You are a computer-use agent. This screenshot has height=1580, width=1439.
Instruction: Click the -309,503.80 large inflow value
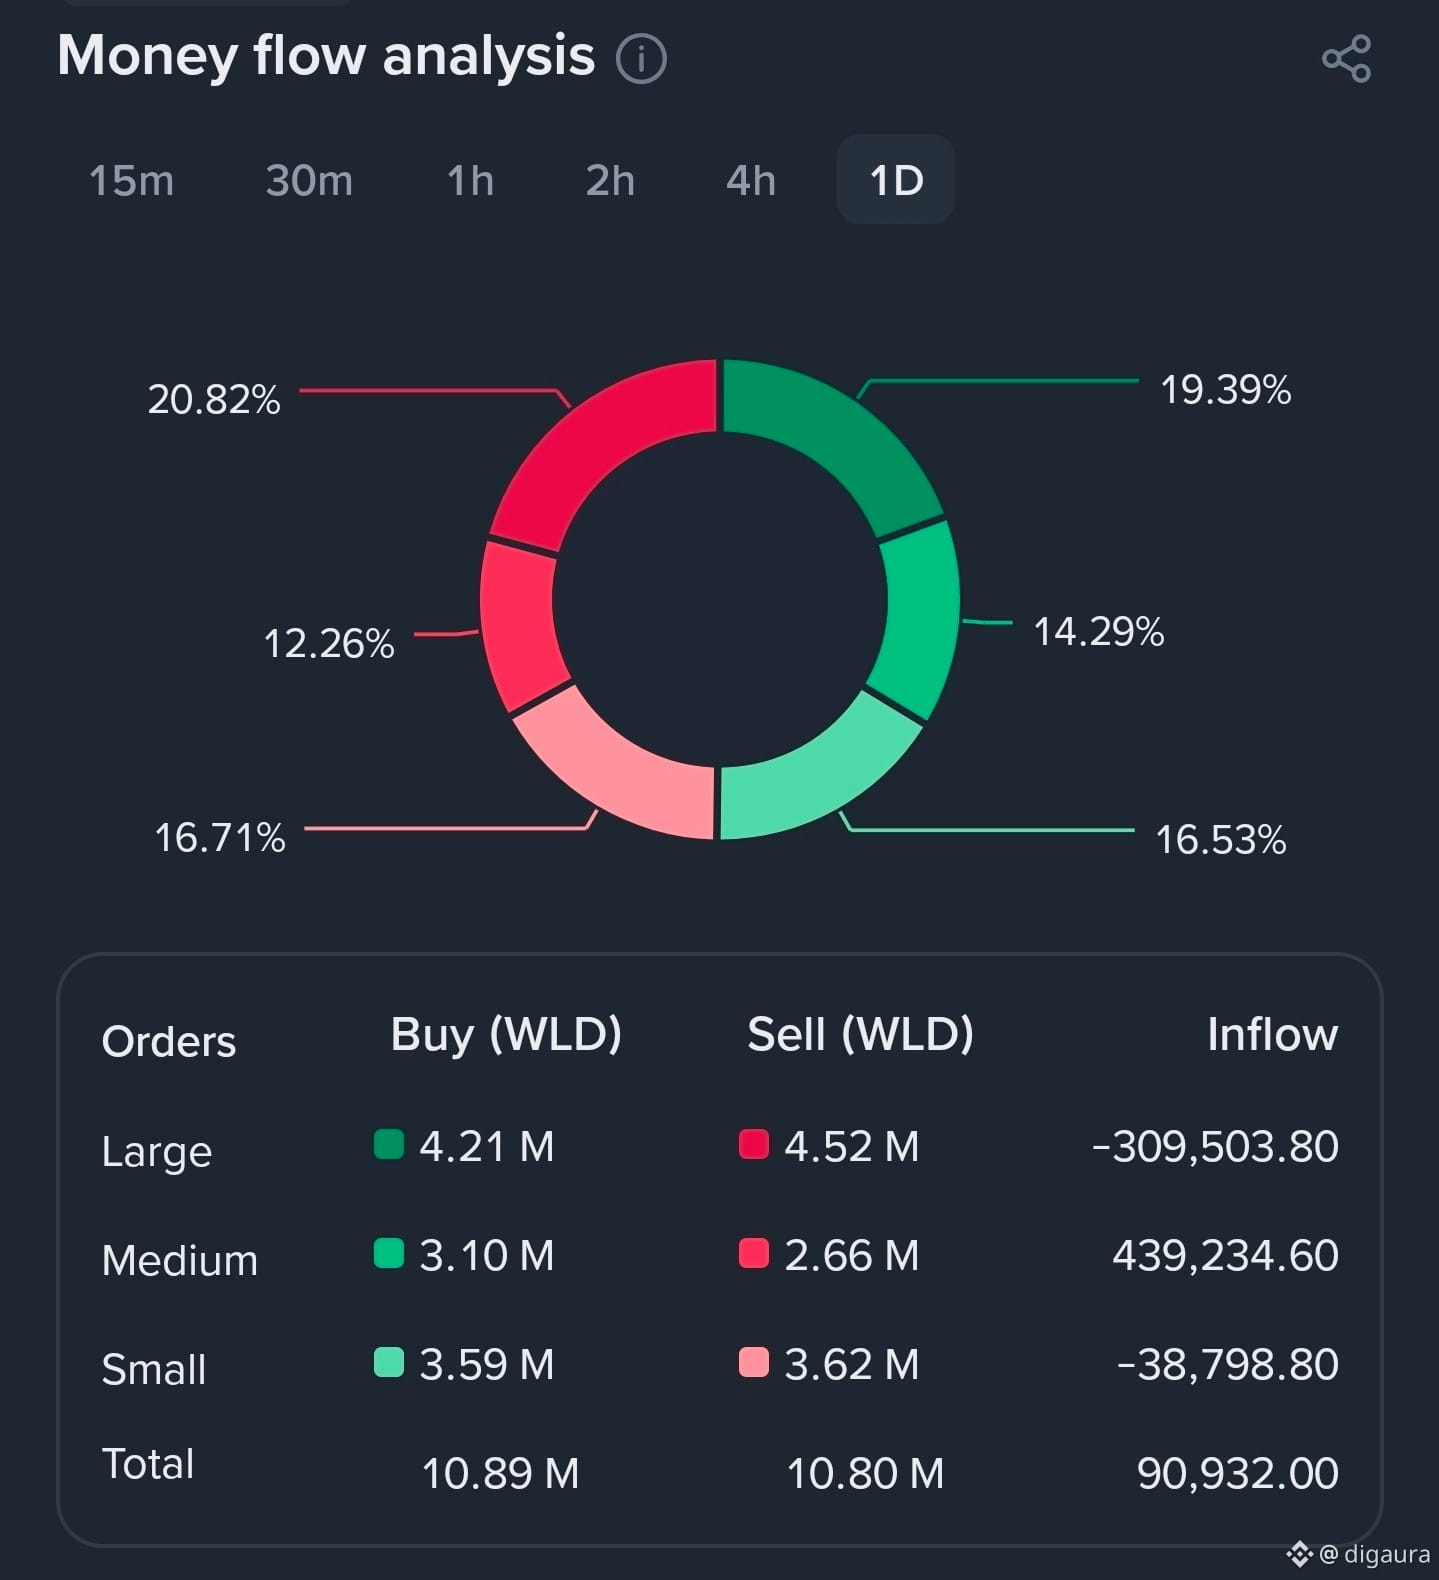click(1215, 1146)
